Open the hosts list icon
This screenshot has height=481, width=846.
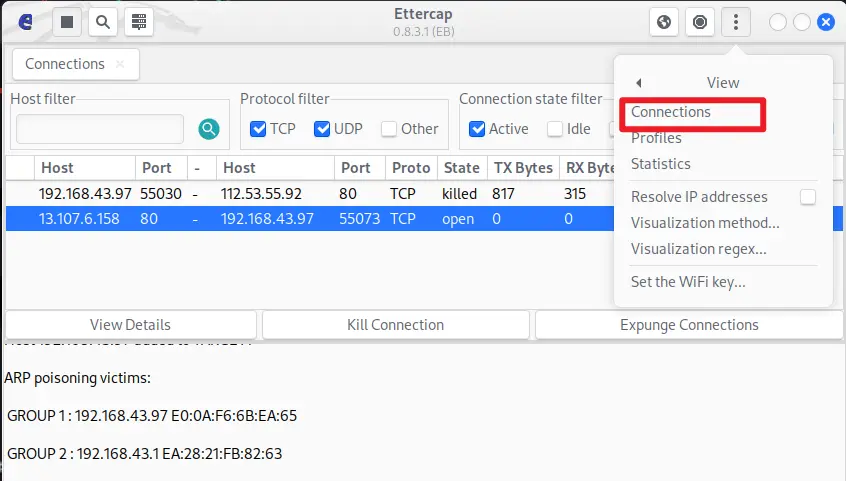138,21
